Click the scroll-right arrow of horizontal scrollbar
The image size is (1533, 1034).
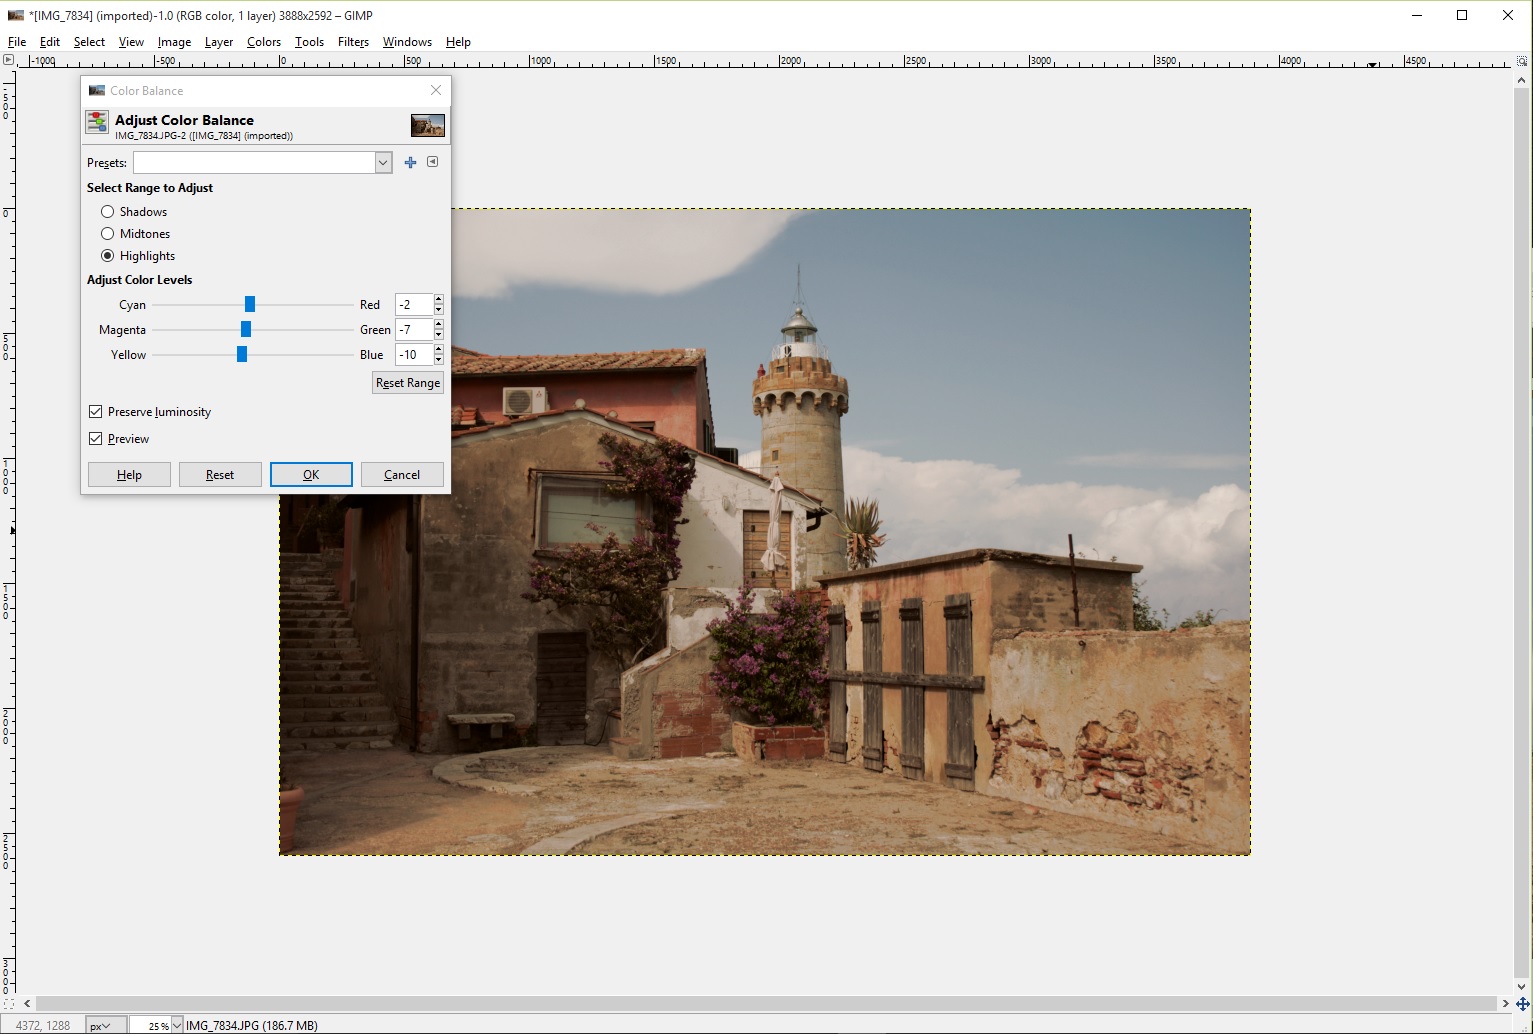click(x=1505, y=1003)
